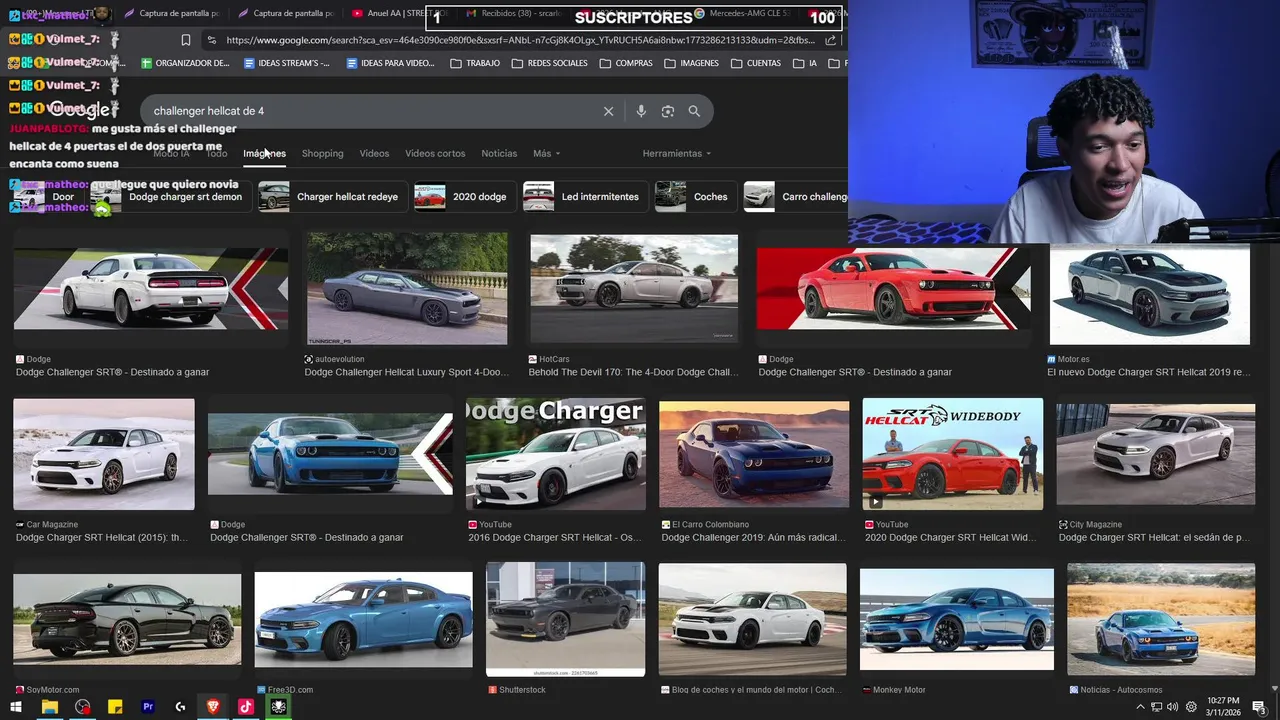Open the COMPRAS bookmarks folder
This screenshot has width=1280, height=720.
point(626,63)
